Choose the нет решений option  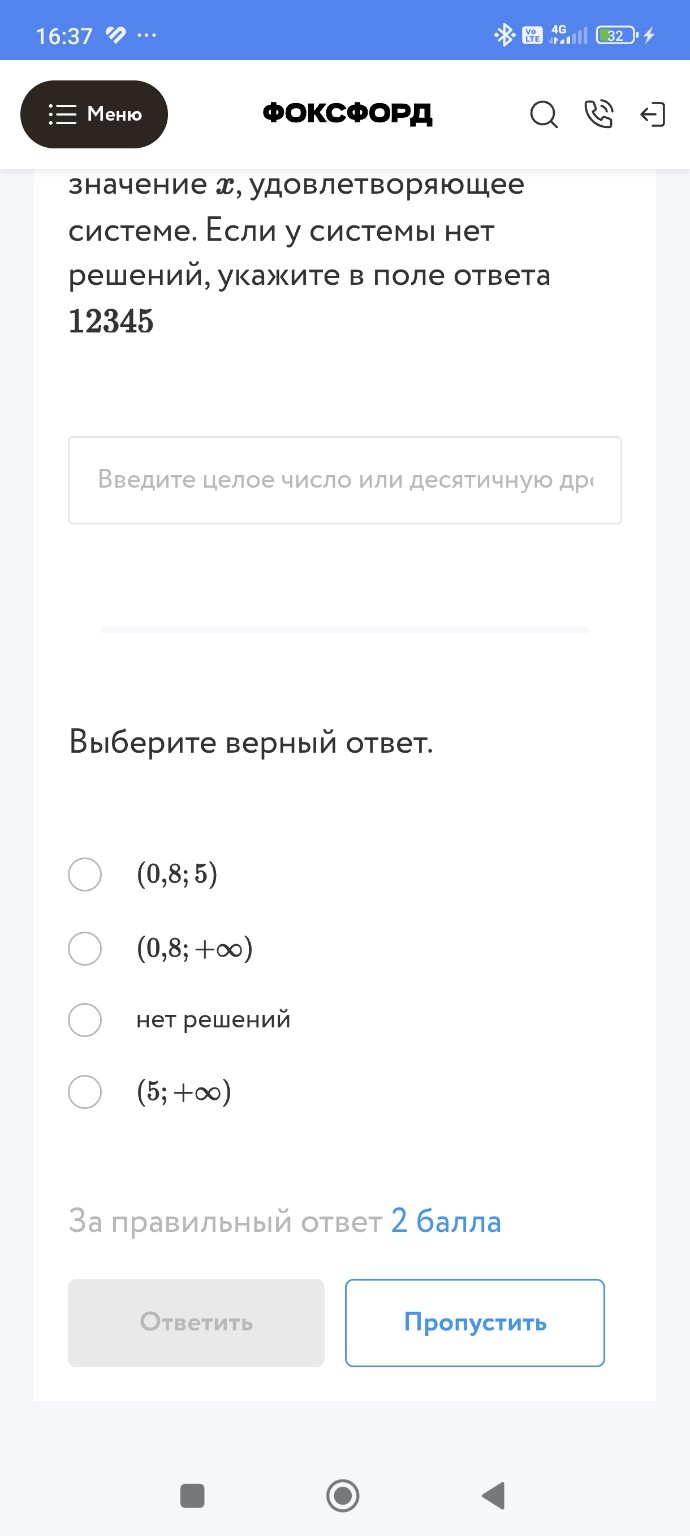(x=85, y=1020)
